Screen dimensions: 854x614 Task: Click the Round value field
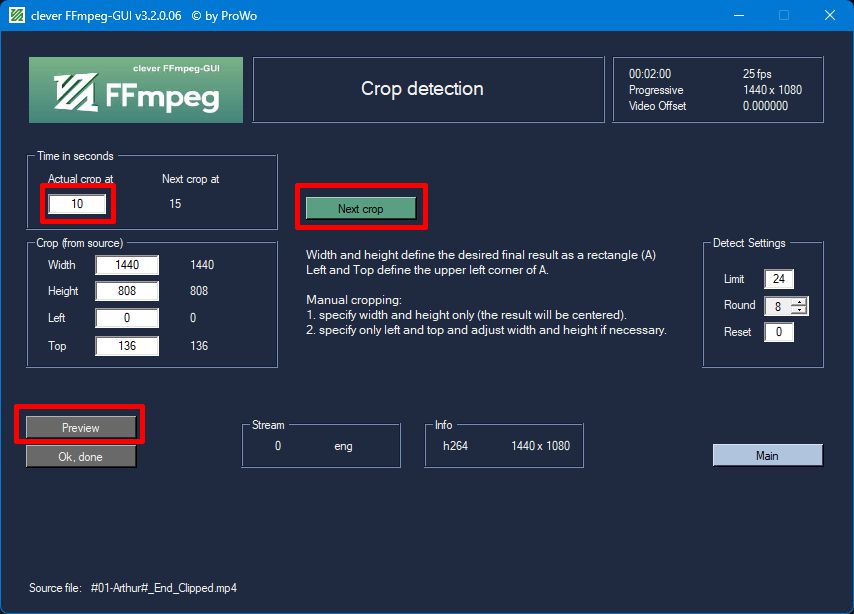pos(778,306)
